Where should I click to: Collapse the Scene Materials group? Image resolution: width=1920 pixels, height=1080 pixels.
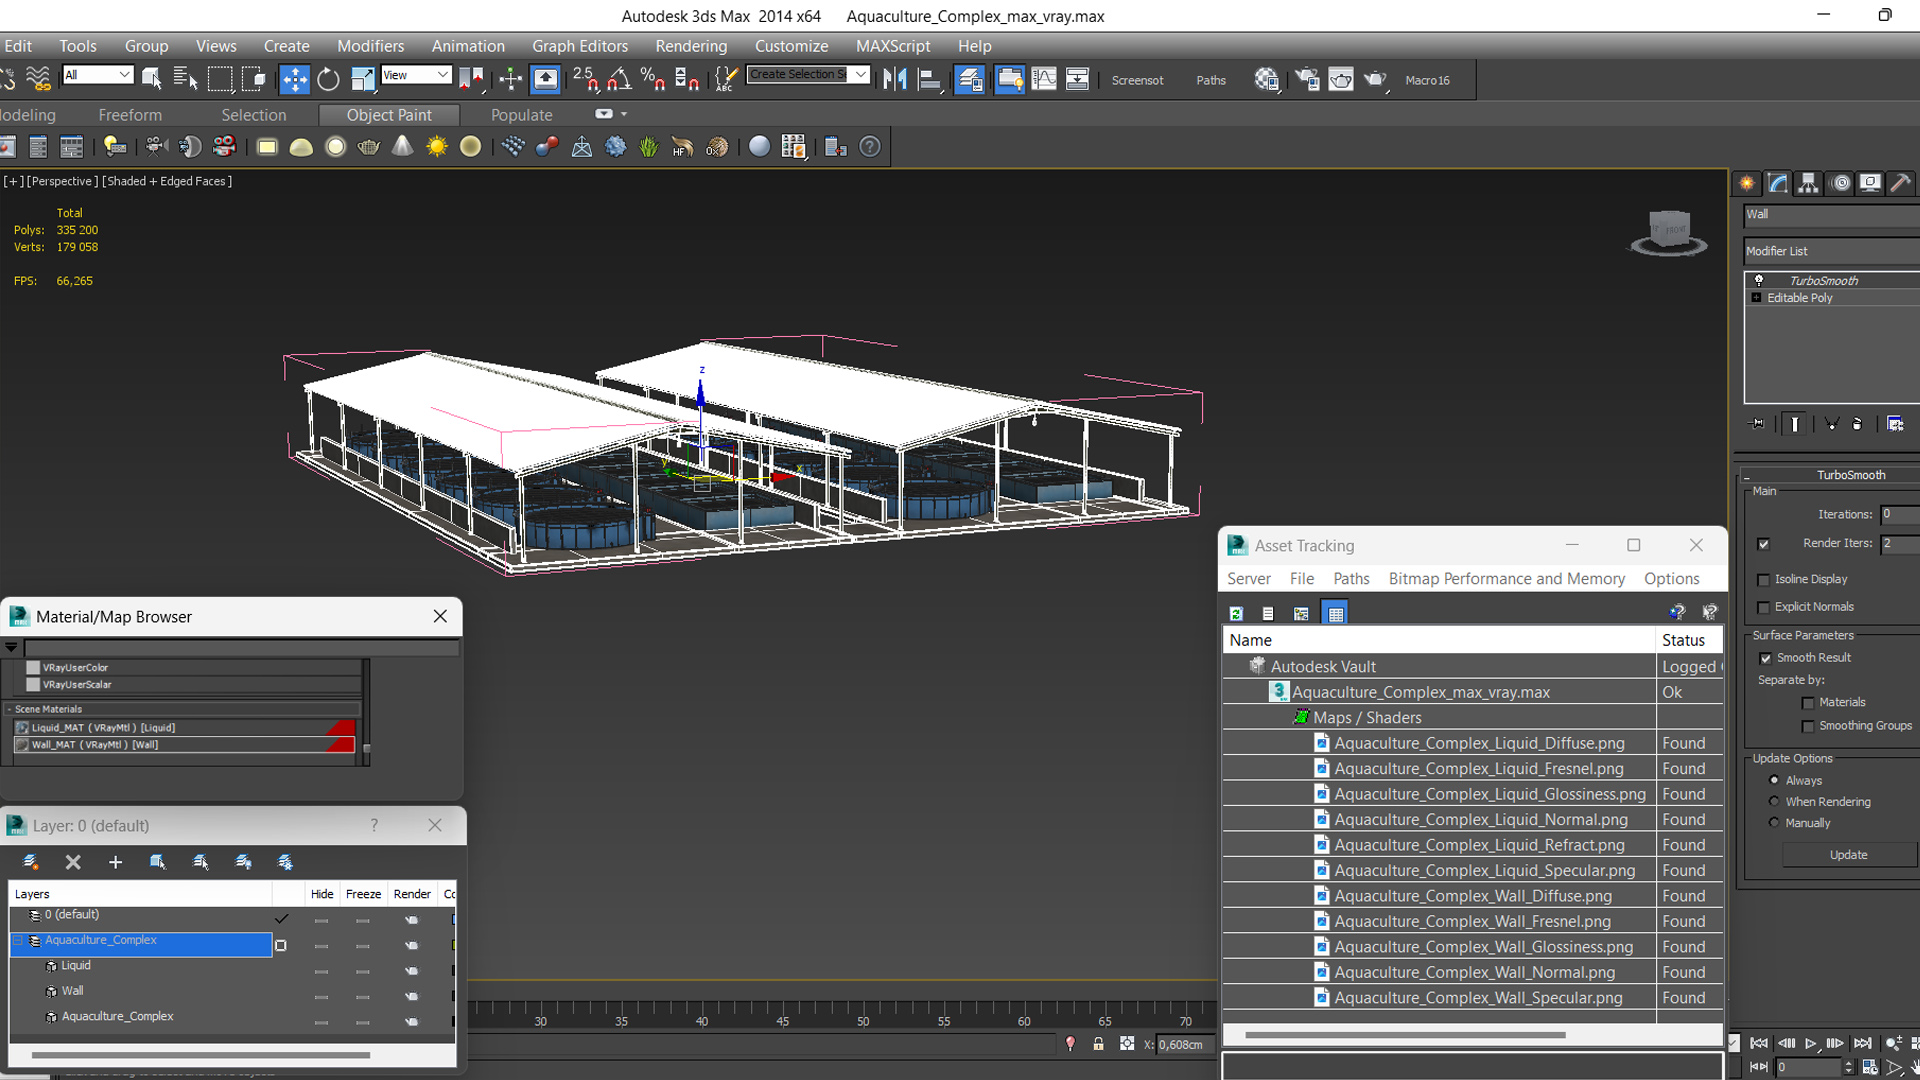(x=9, y=709)
